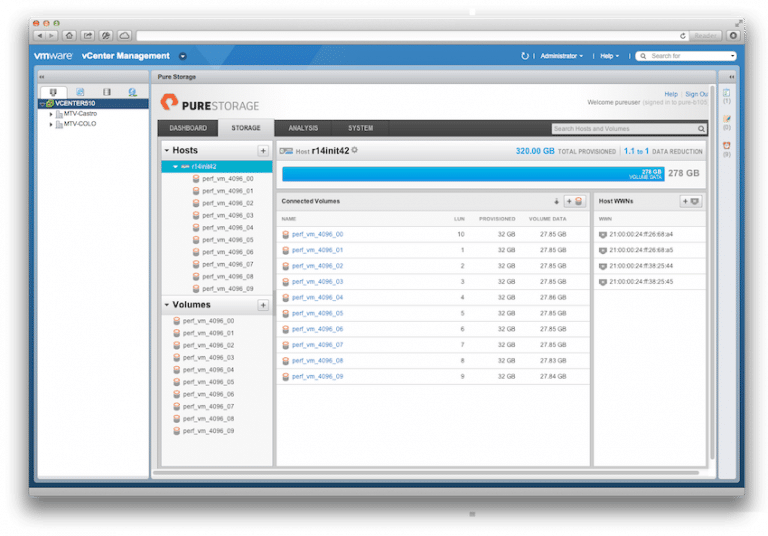Add a new volume with plus button
The height and width of the screenshot is (536, 768).
tap(263, 305)
